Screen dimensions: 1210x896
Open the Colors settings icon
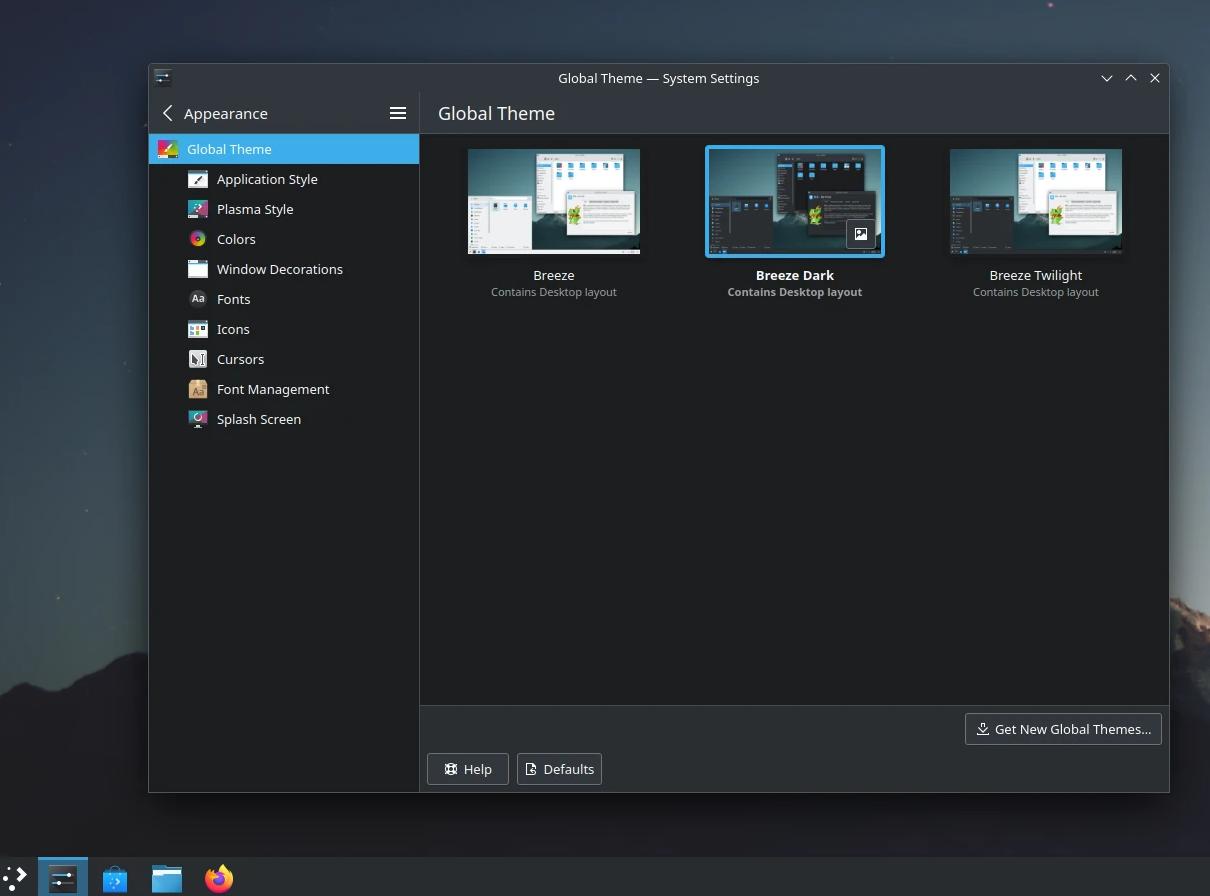point(198,239)
